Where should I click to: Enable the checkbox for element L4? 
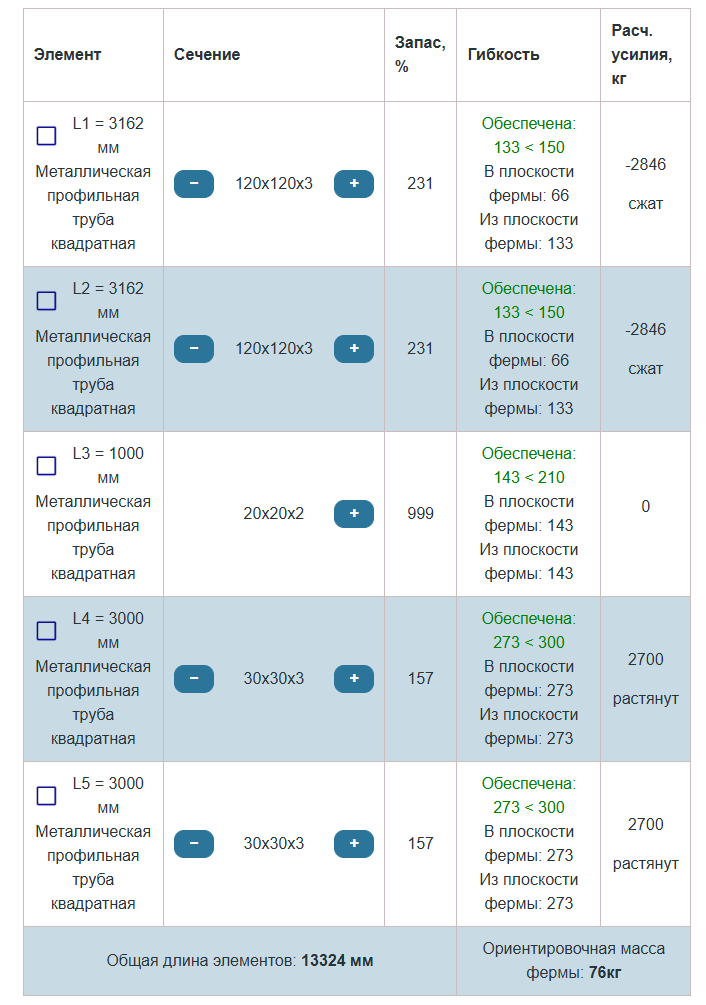point(46,631)
